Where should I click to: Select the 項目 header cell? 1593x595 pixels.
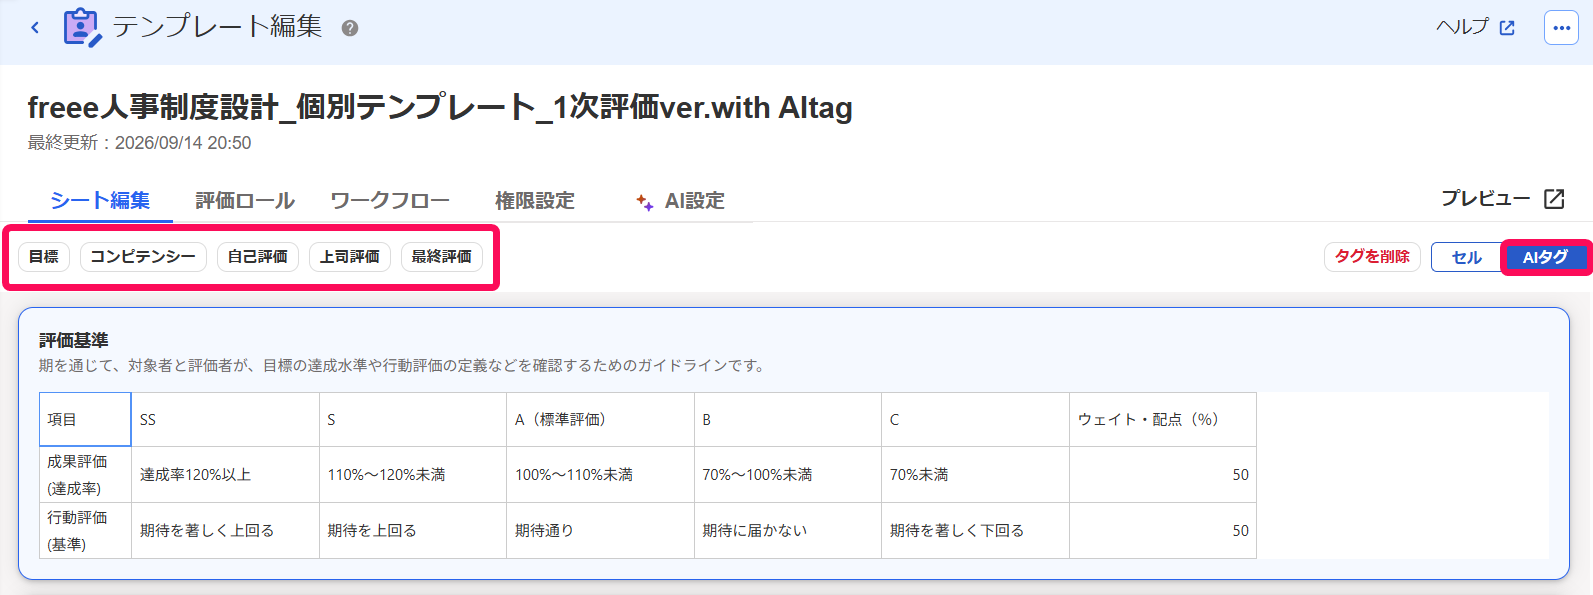tap(85, 419)
